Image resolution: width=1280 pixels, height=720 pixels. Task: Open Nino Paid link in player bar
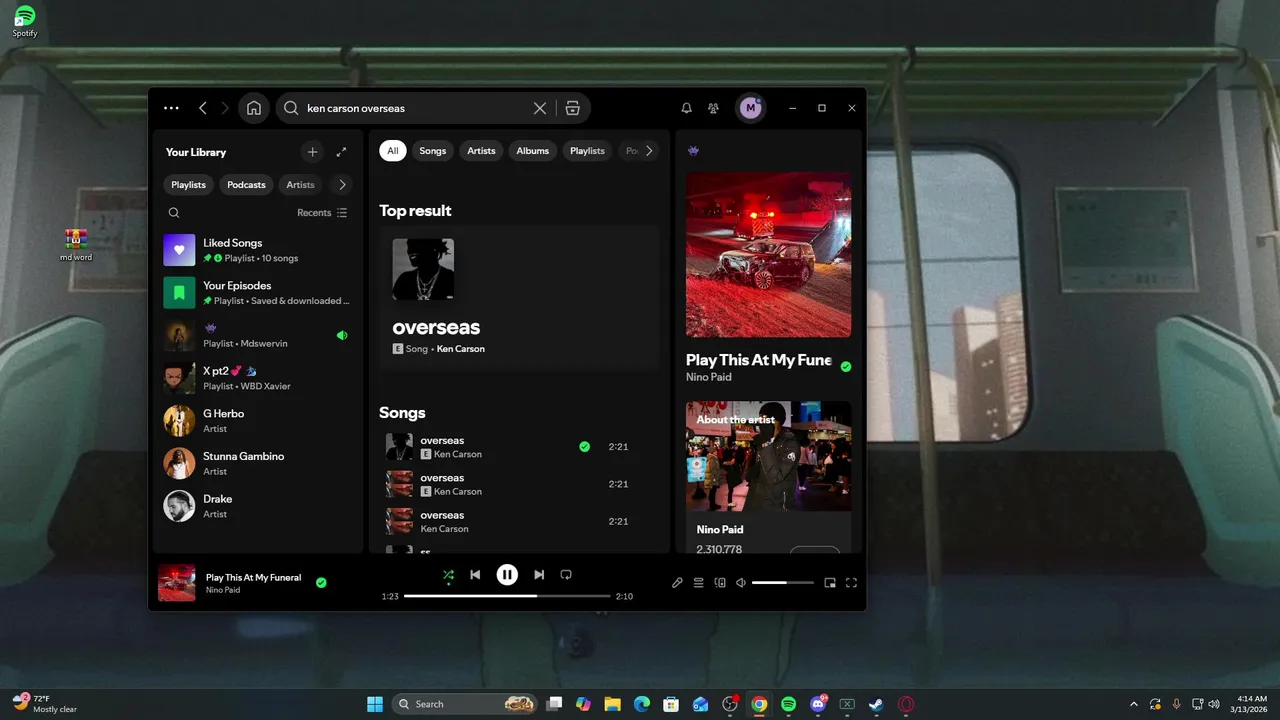(223, 590)
